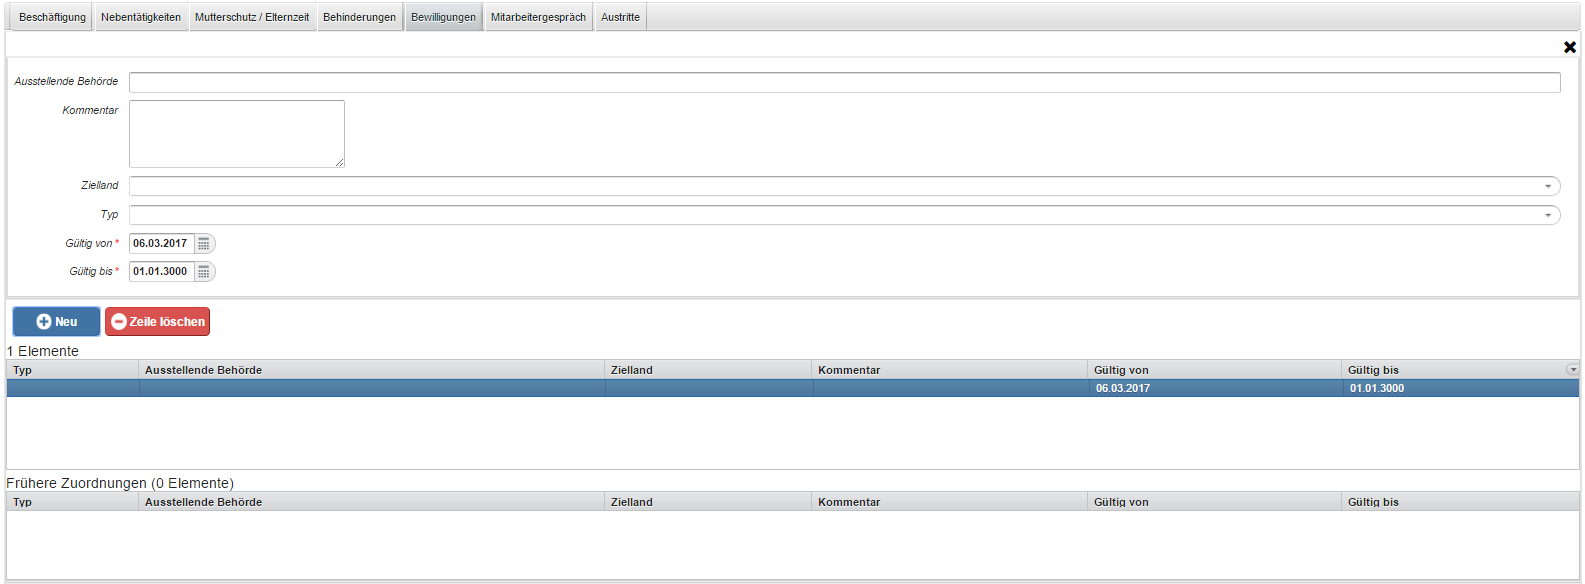The height and width of the screenshot is (584, 1585).
Task: Click the Gültig von date field
Action: tap(161, 244)
